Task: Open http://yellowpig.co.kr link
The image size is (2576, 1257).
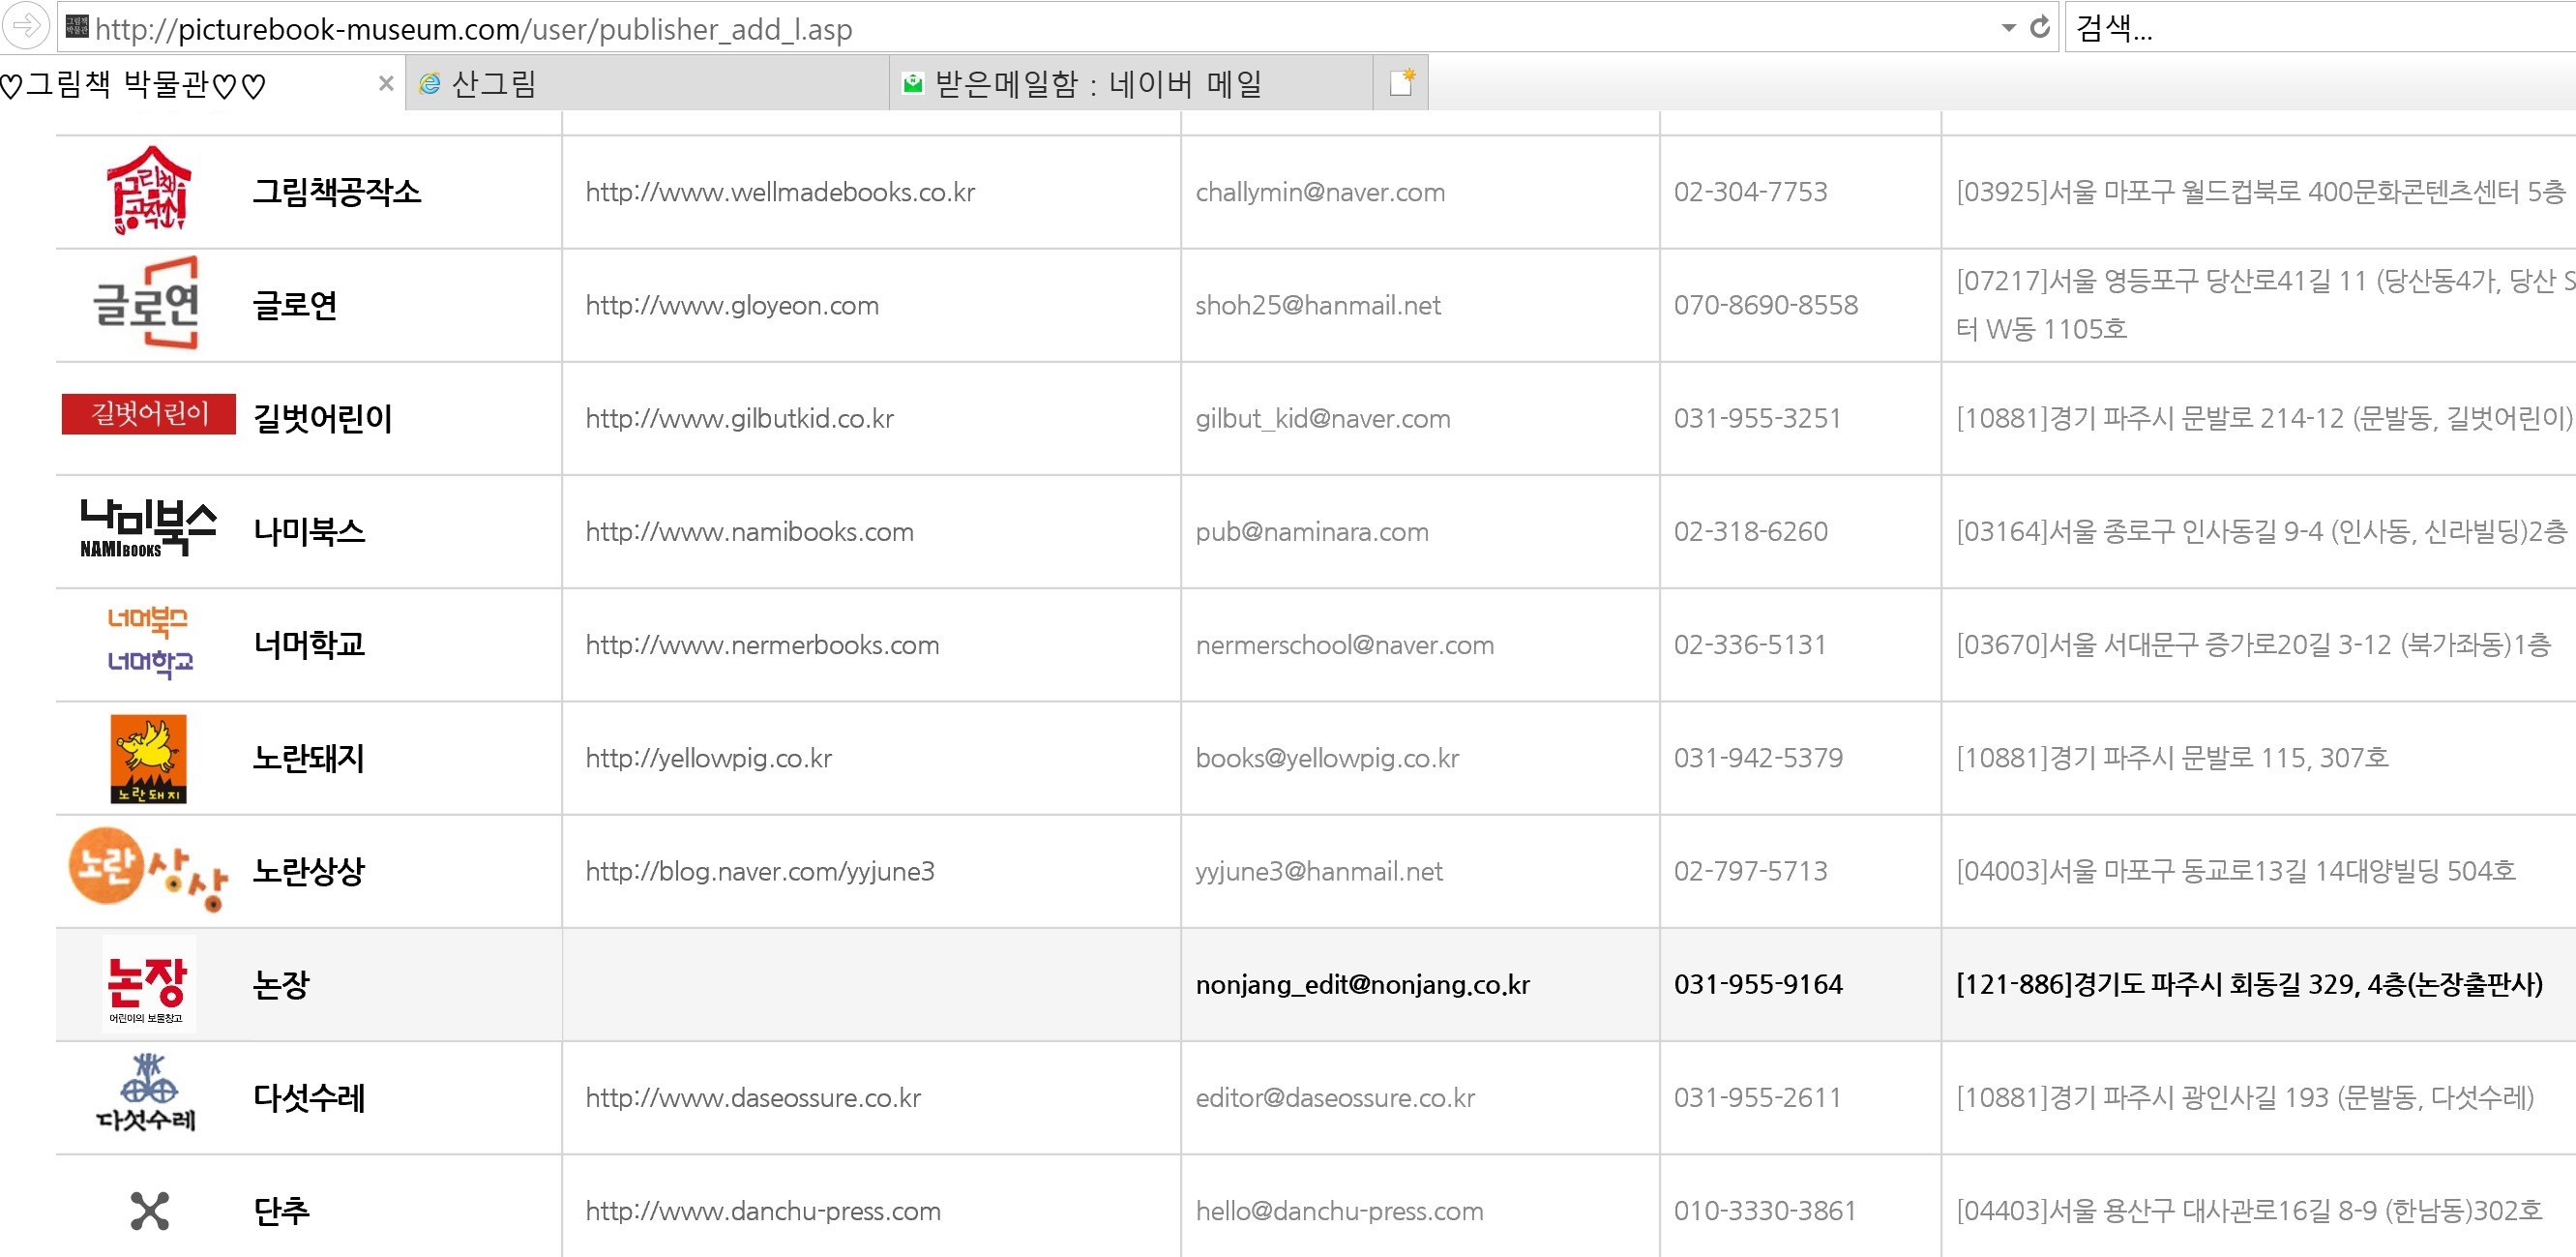Action: pos(709,758)
